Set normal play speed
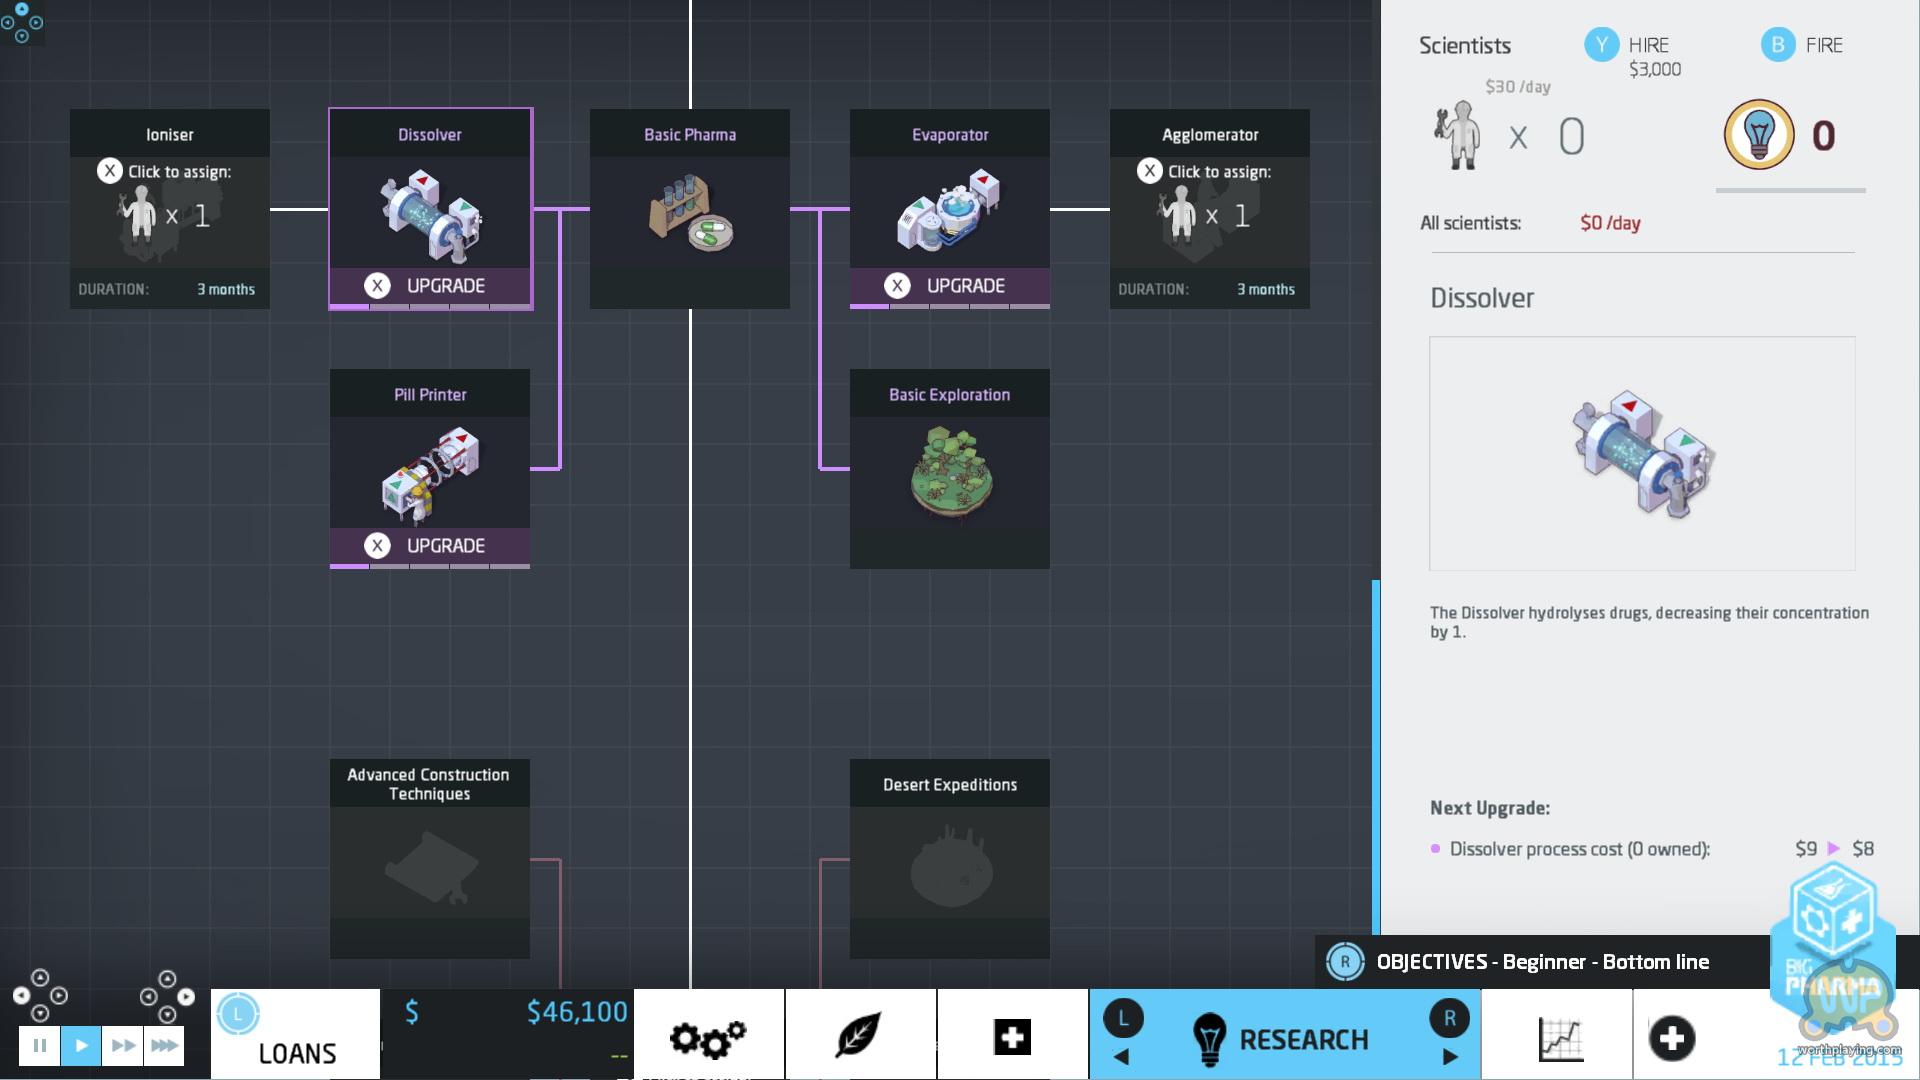The image size is (1920, 1080). [81, 1046]
